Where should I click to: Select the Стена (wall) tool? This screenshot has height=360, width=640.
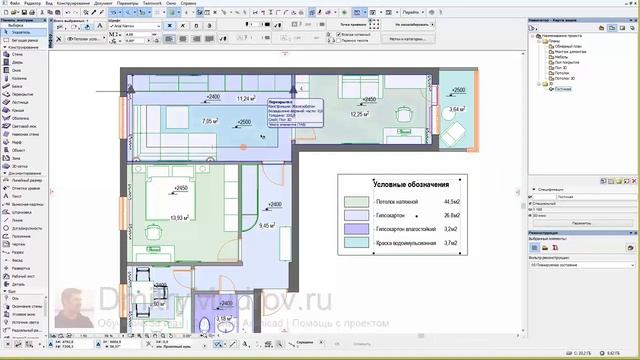16,54
